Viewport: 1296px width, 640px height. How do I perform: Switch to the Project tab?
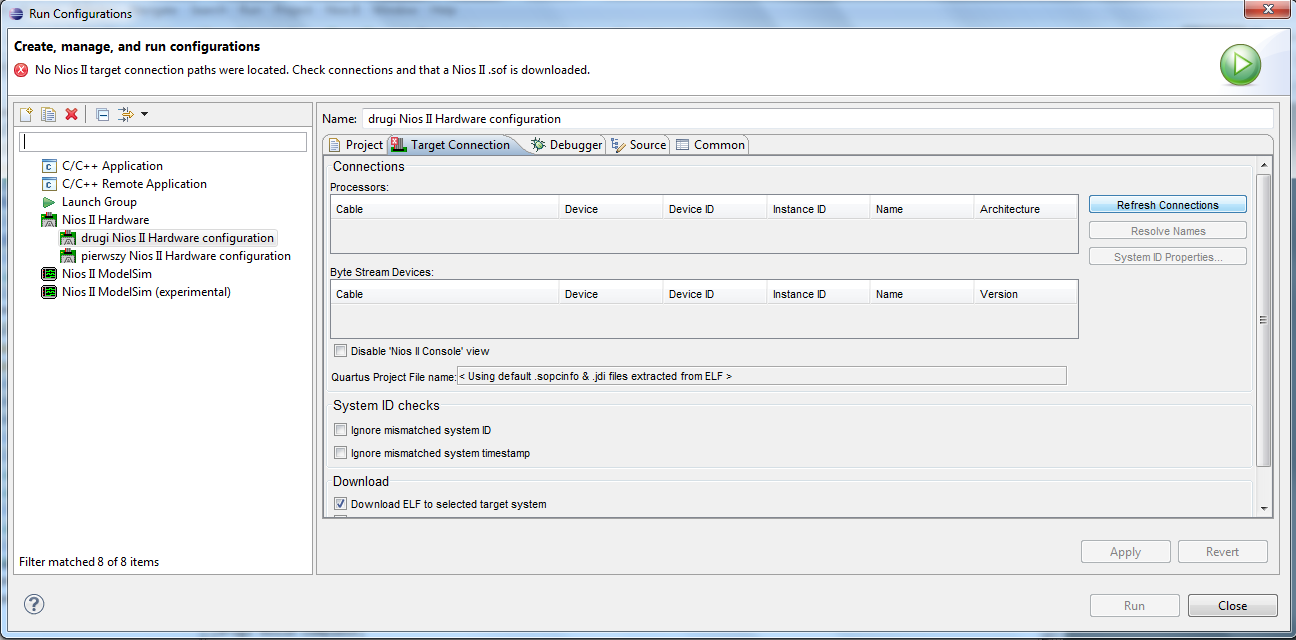tap(356, 145)
